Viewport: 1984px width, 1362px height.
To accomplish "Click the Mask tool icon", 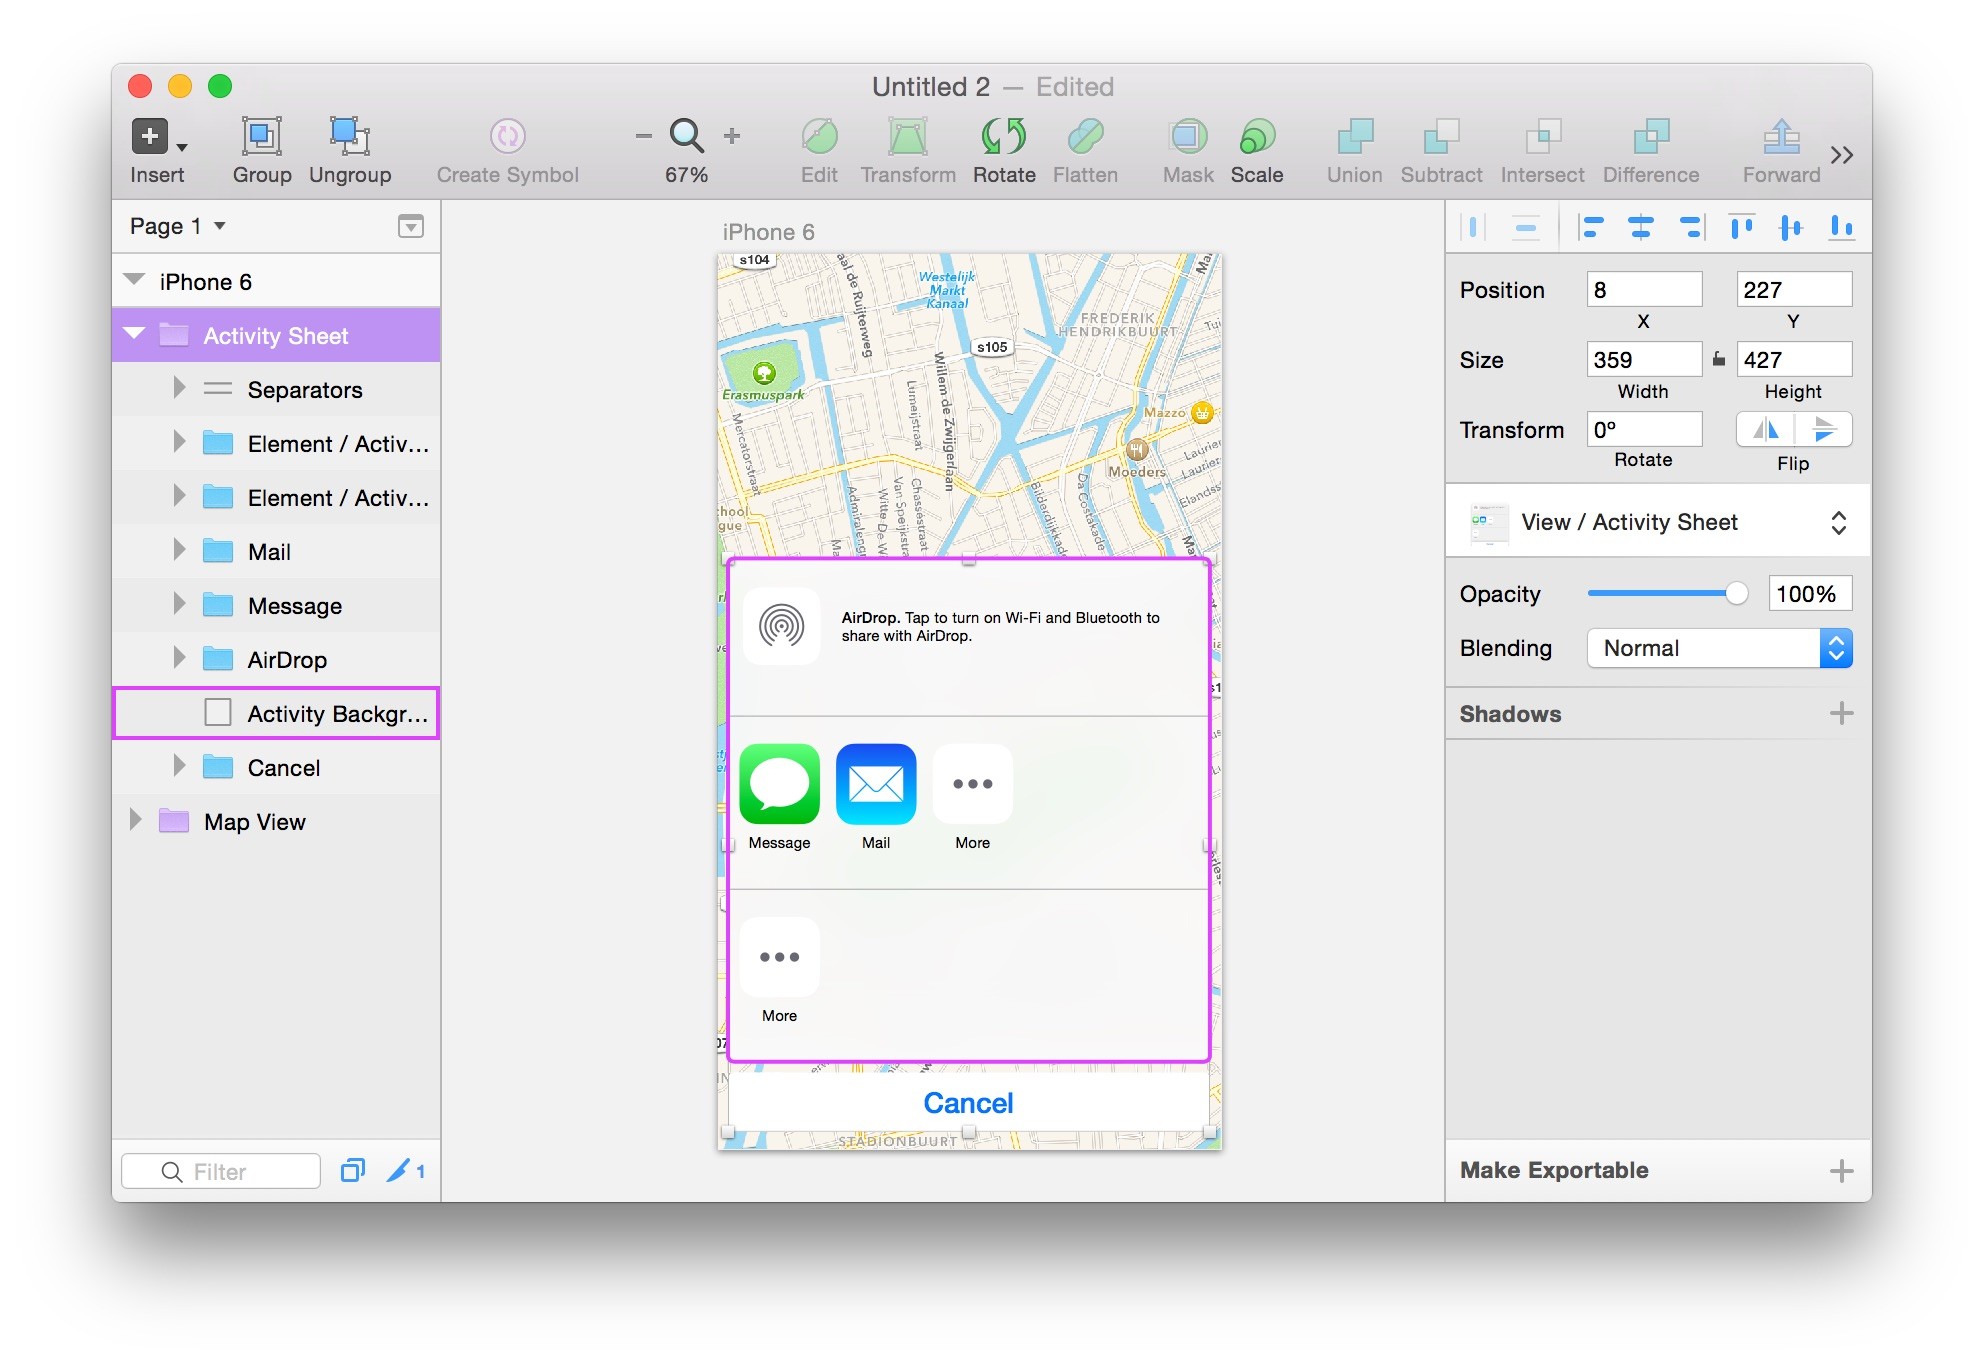I will click(1187, 137).
